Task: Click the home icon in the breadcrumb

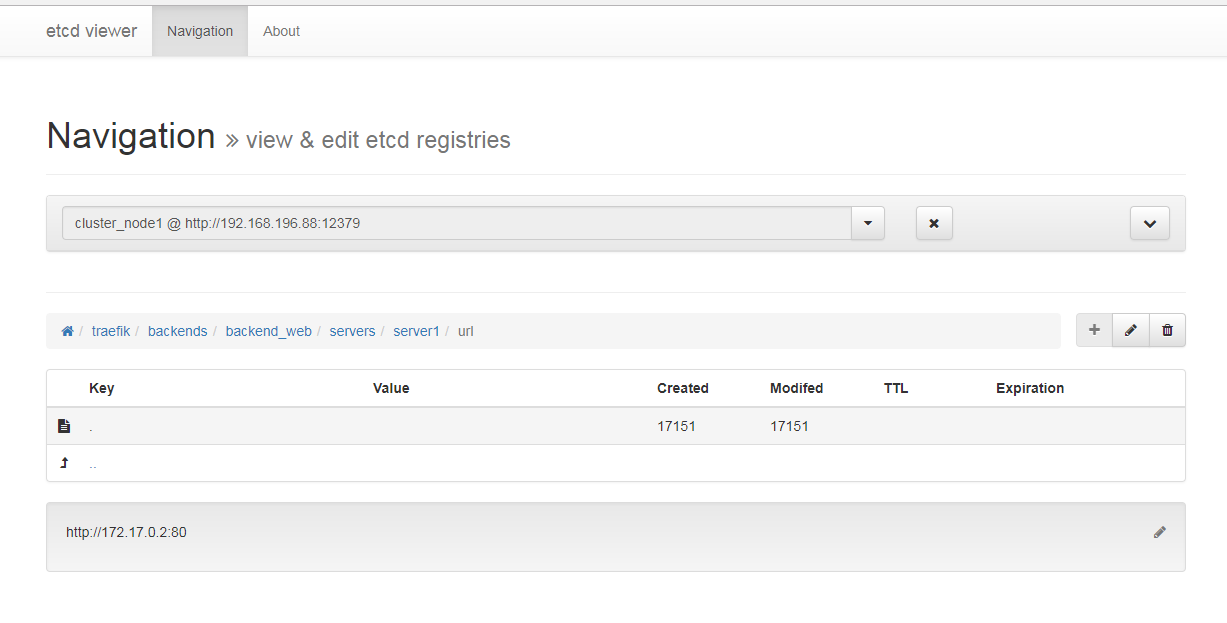Action: [67, 330]
